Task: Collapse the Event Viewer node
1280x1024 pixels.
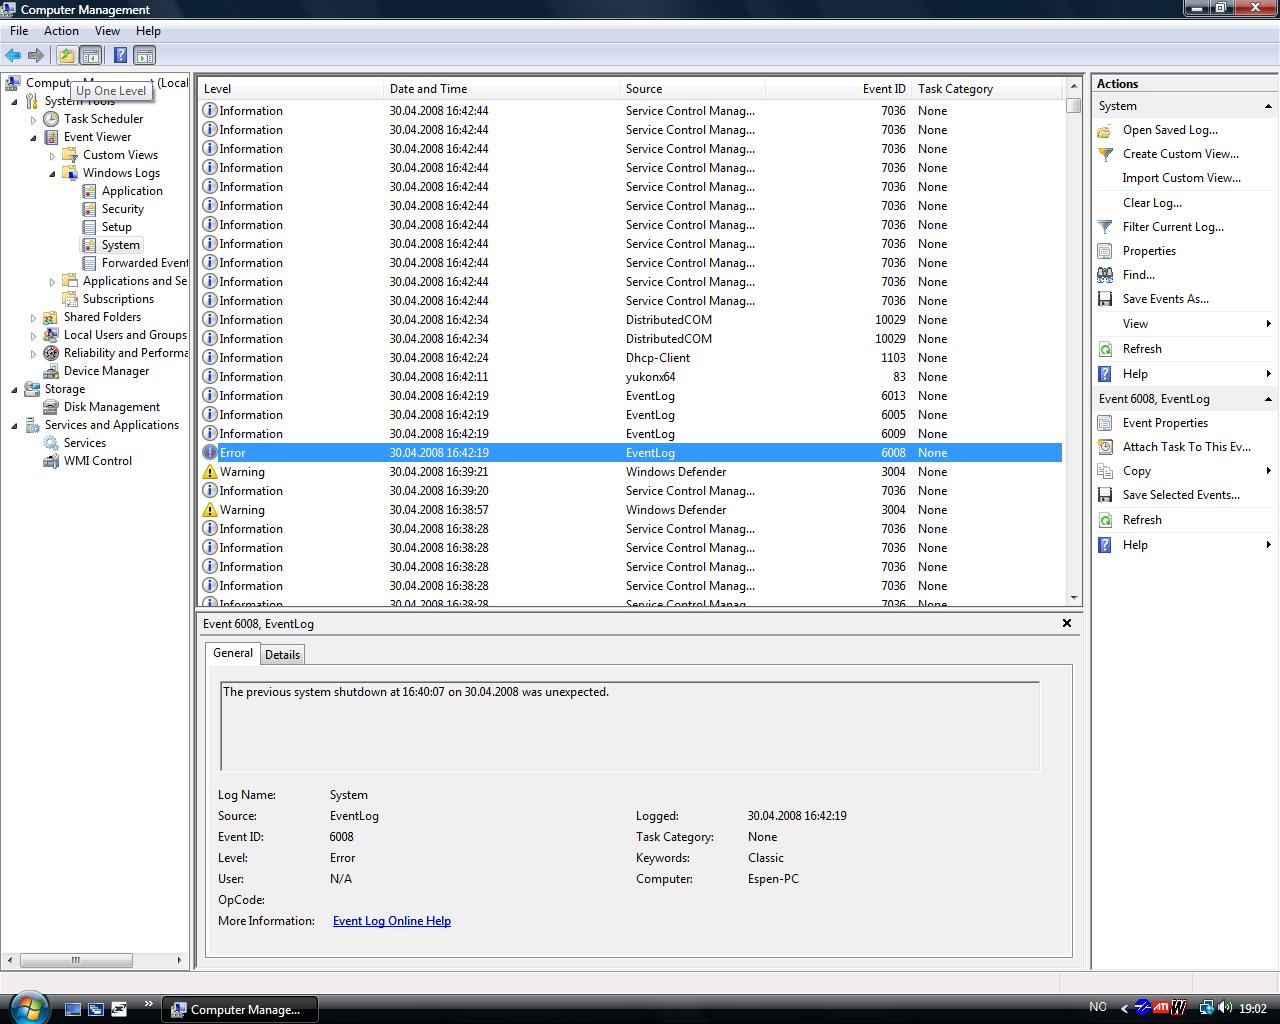Action: coord(34,138)
